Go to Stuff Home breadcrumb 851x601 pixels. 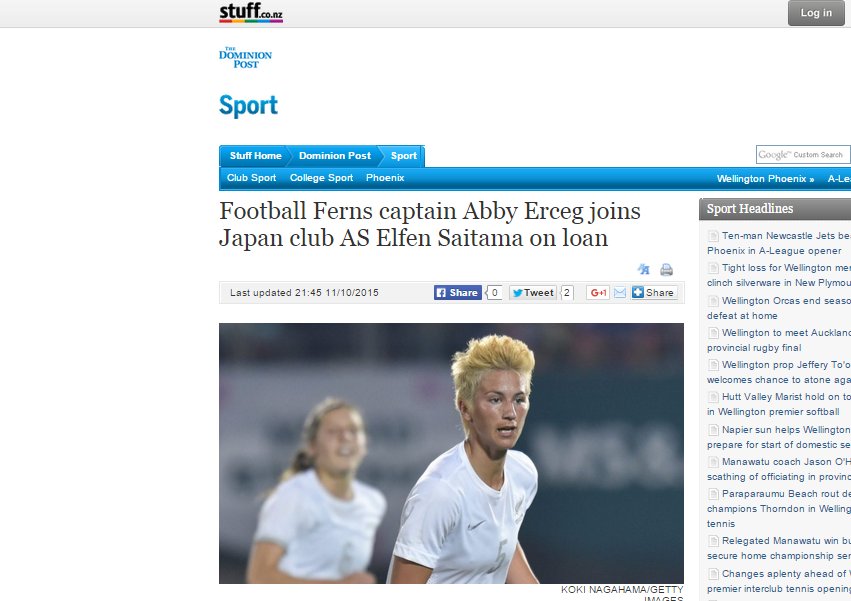click(x=255, y=156)
